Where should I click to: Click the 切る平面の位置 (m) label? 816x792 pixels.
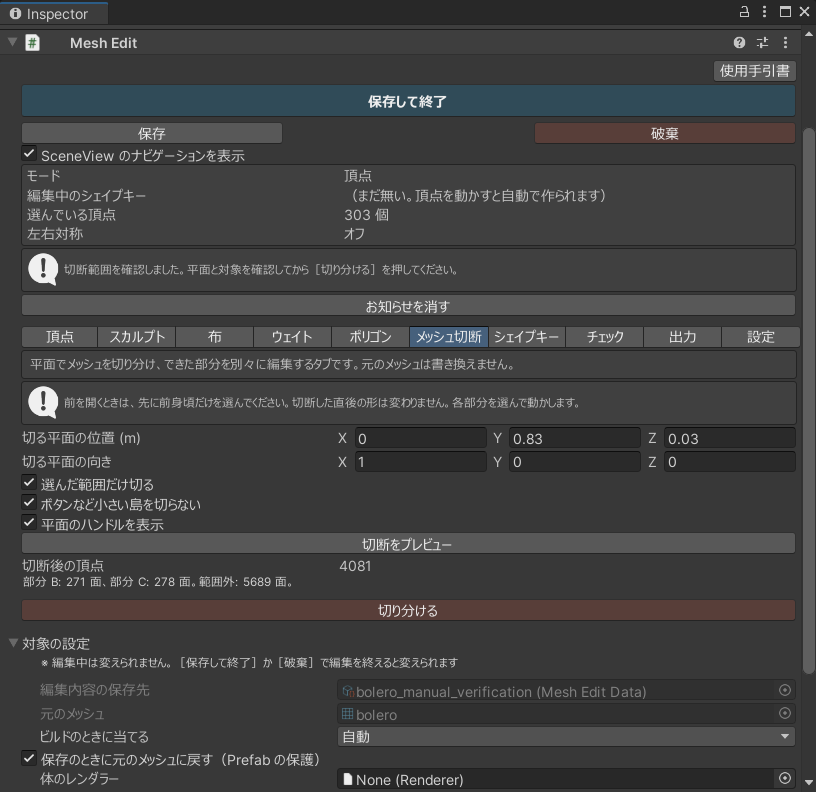click(81, 438)
